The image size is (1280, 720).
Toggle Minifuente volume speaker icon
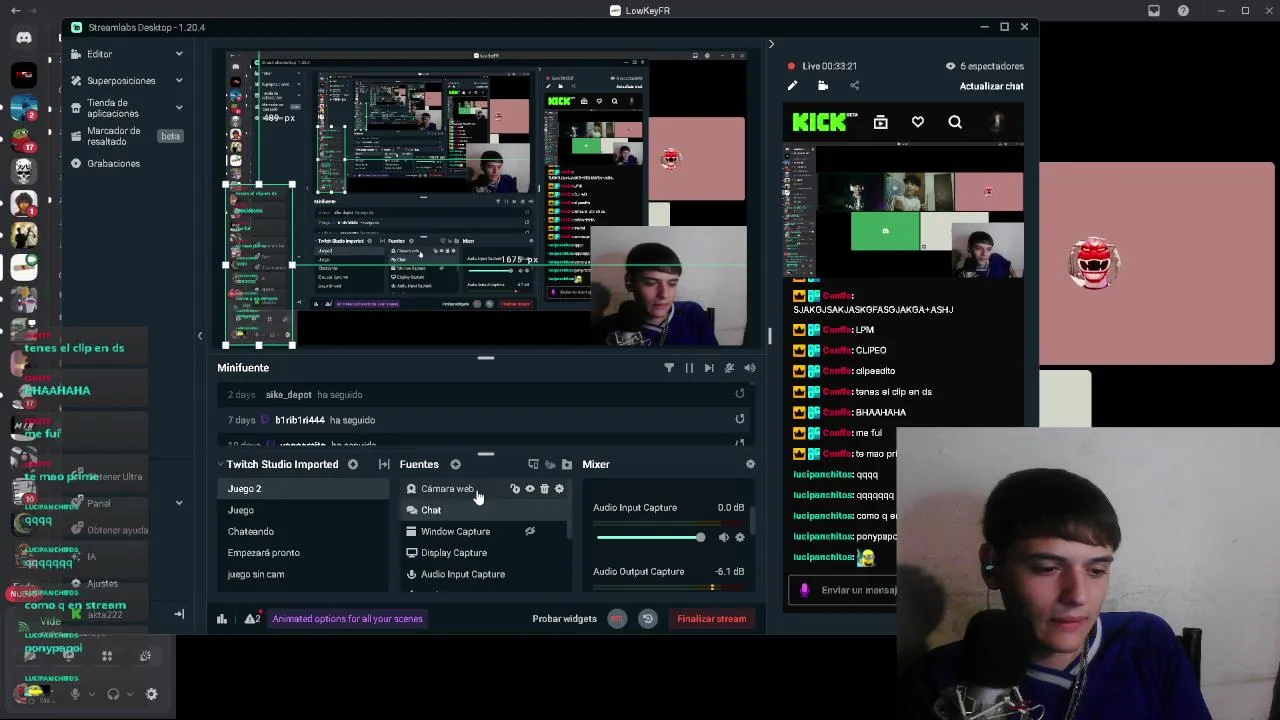pyautogui.click(x=749, y=368)
